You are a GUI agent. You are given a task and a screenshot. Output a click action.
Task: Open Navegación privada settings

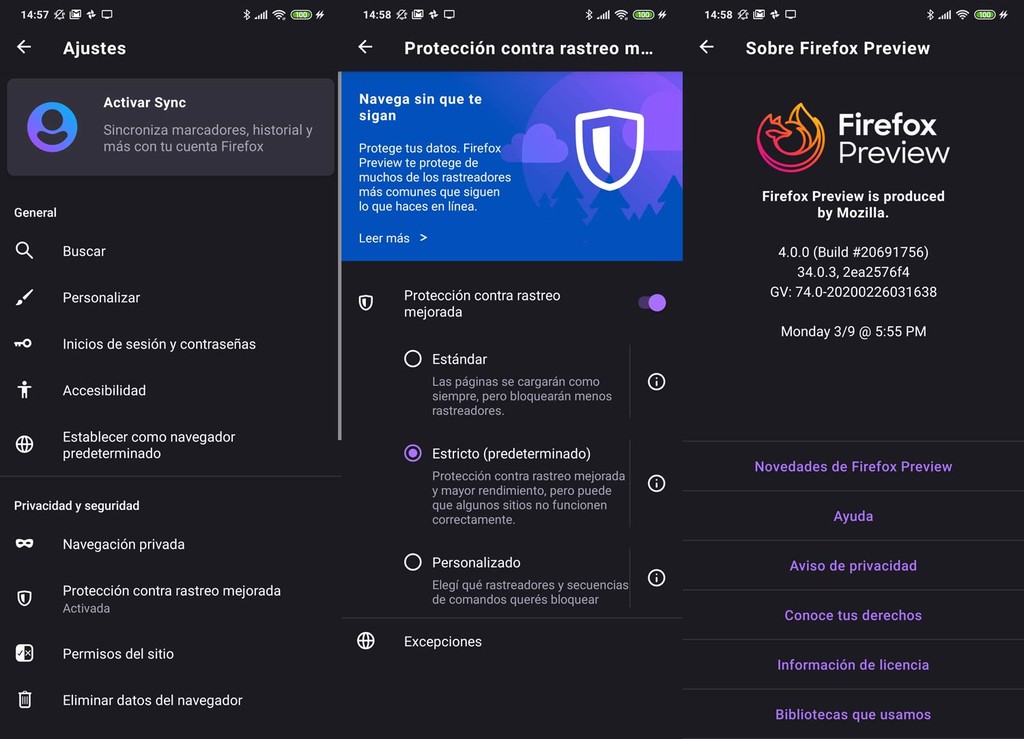coord(170,544)
